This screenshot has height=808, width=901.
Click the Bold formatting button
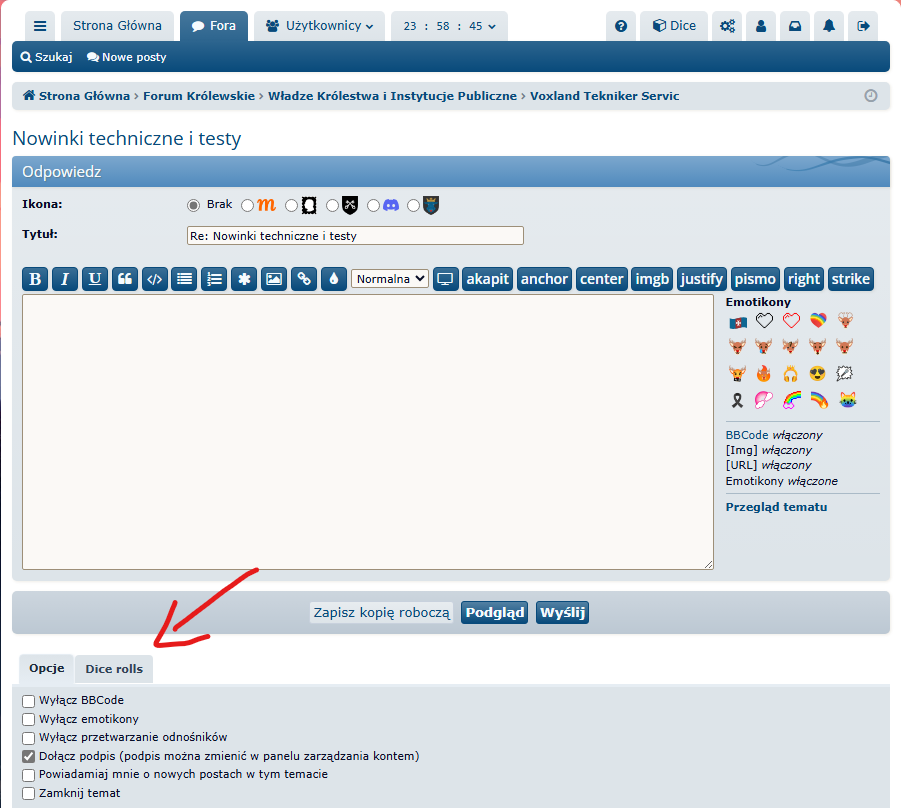coord(35,279)
